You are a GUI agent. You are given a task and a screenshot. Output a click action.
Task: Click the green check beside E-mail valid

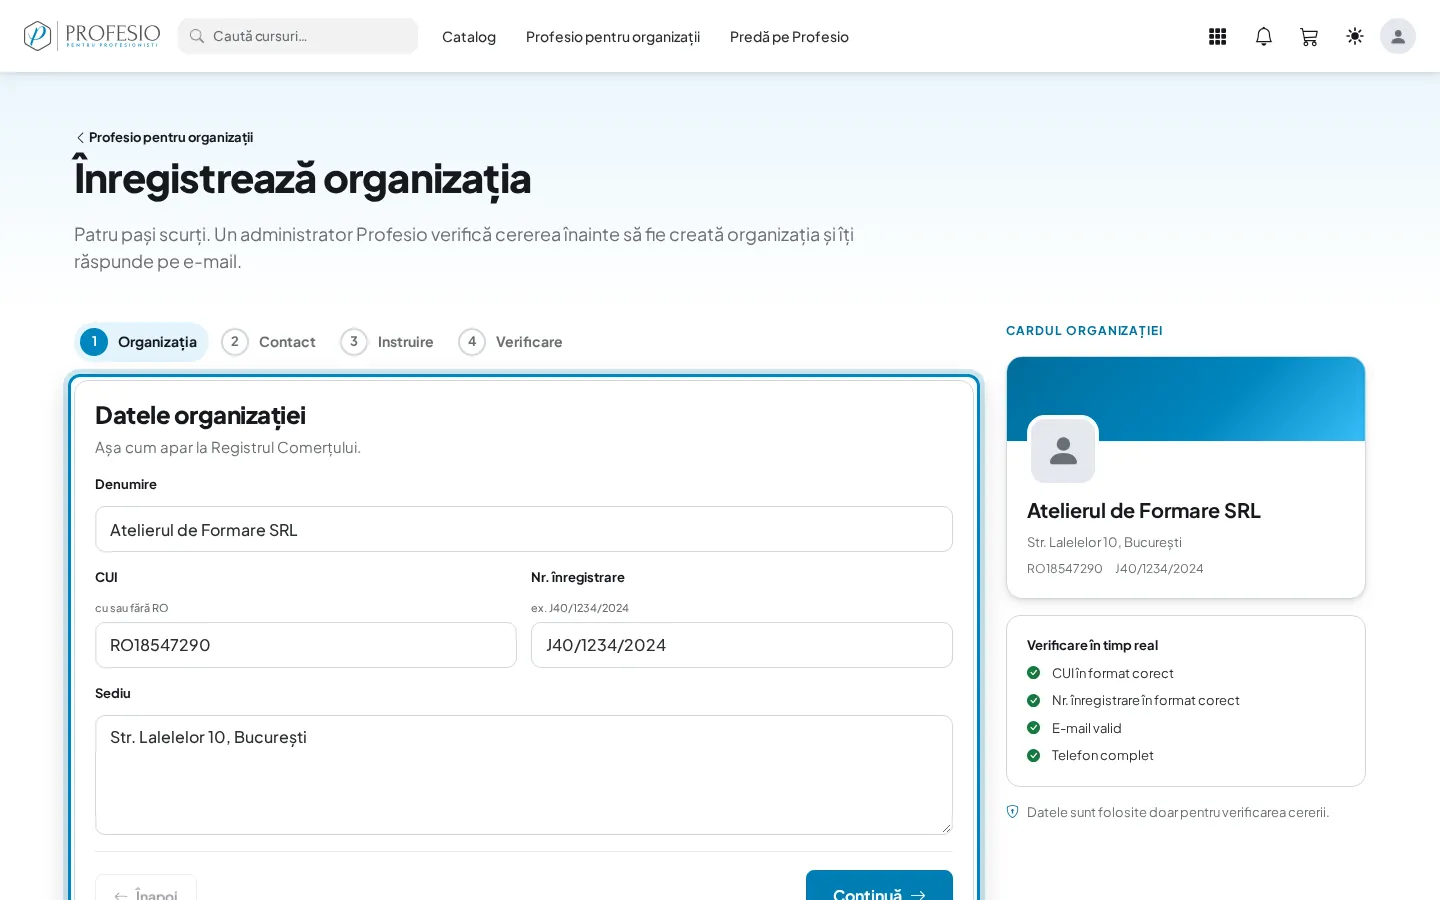pos(1034,728)
